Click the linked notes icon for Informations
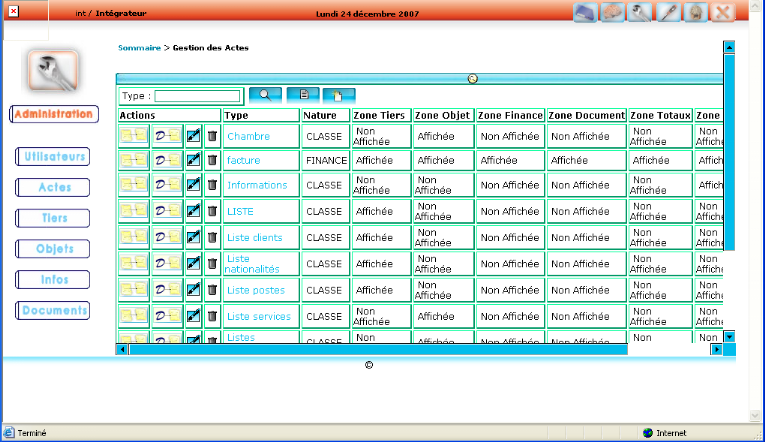Image resolution: width=765 pixels, height=442 pixels. tap(133, 186)
